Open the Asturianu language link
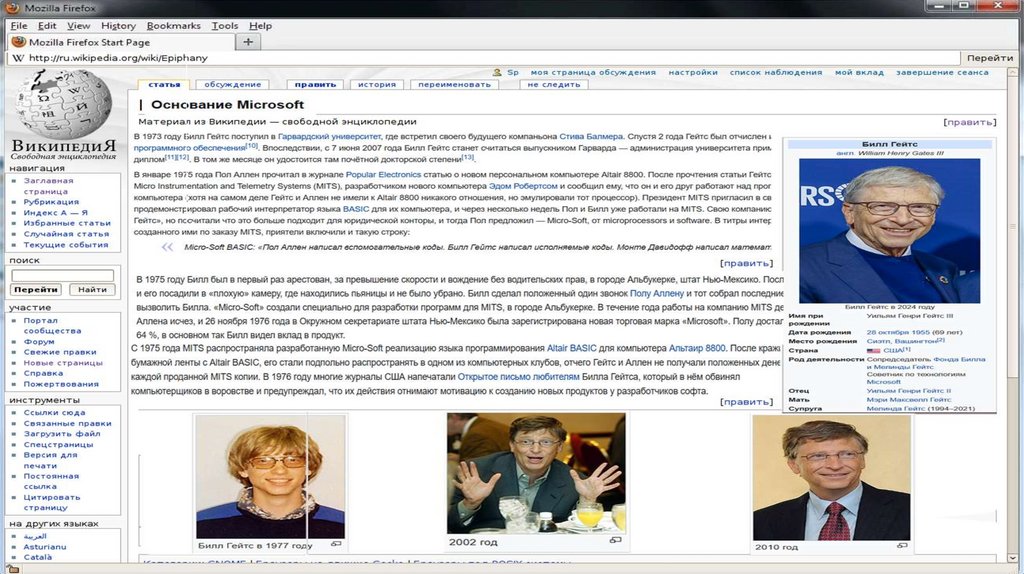This screenshot has height=574, width=1024. pyautogui.click(x=45, y=547)
